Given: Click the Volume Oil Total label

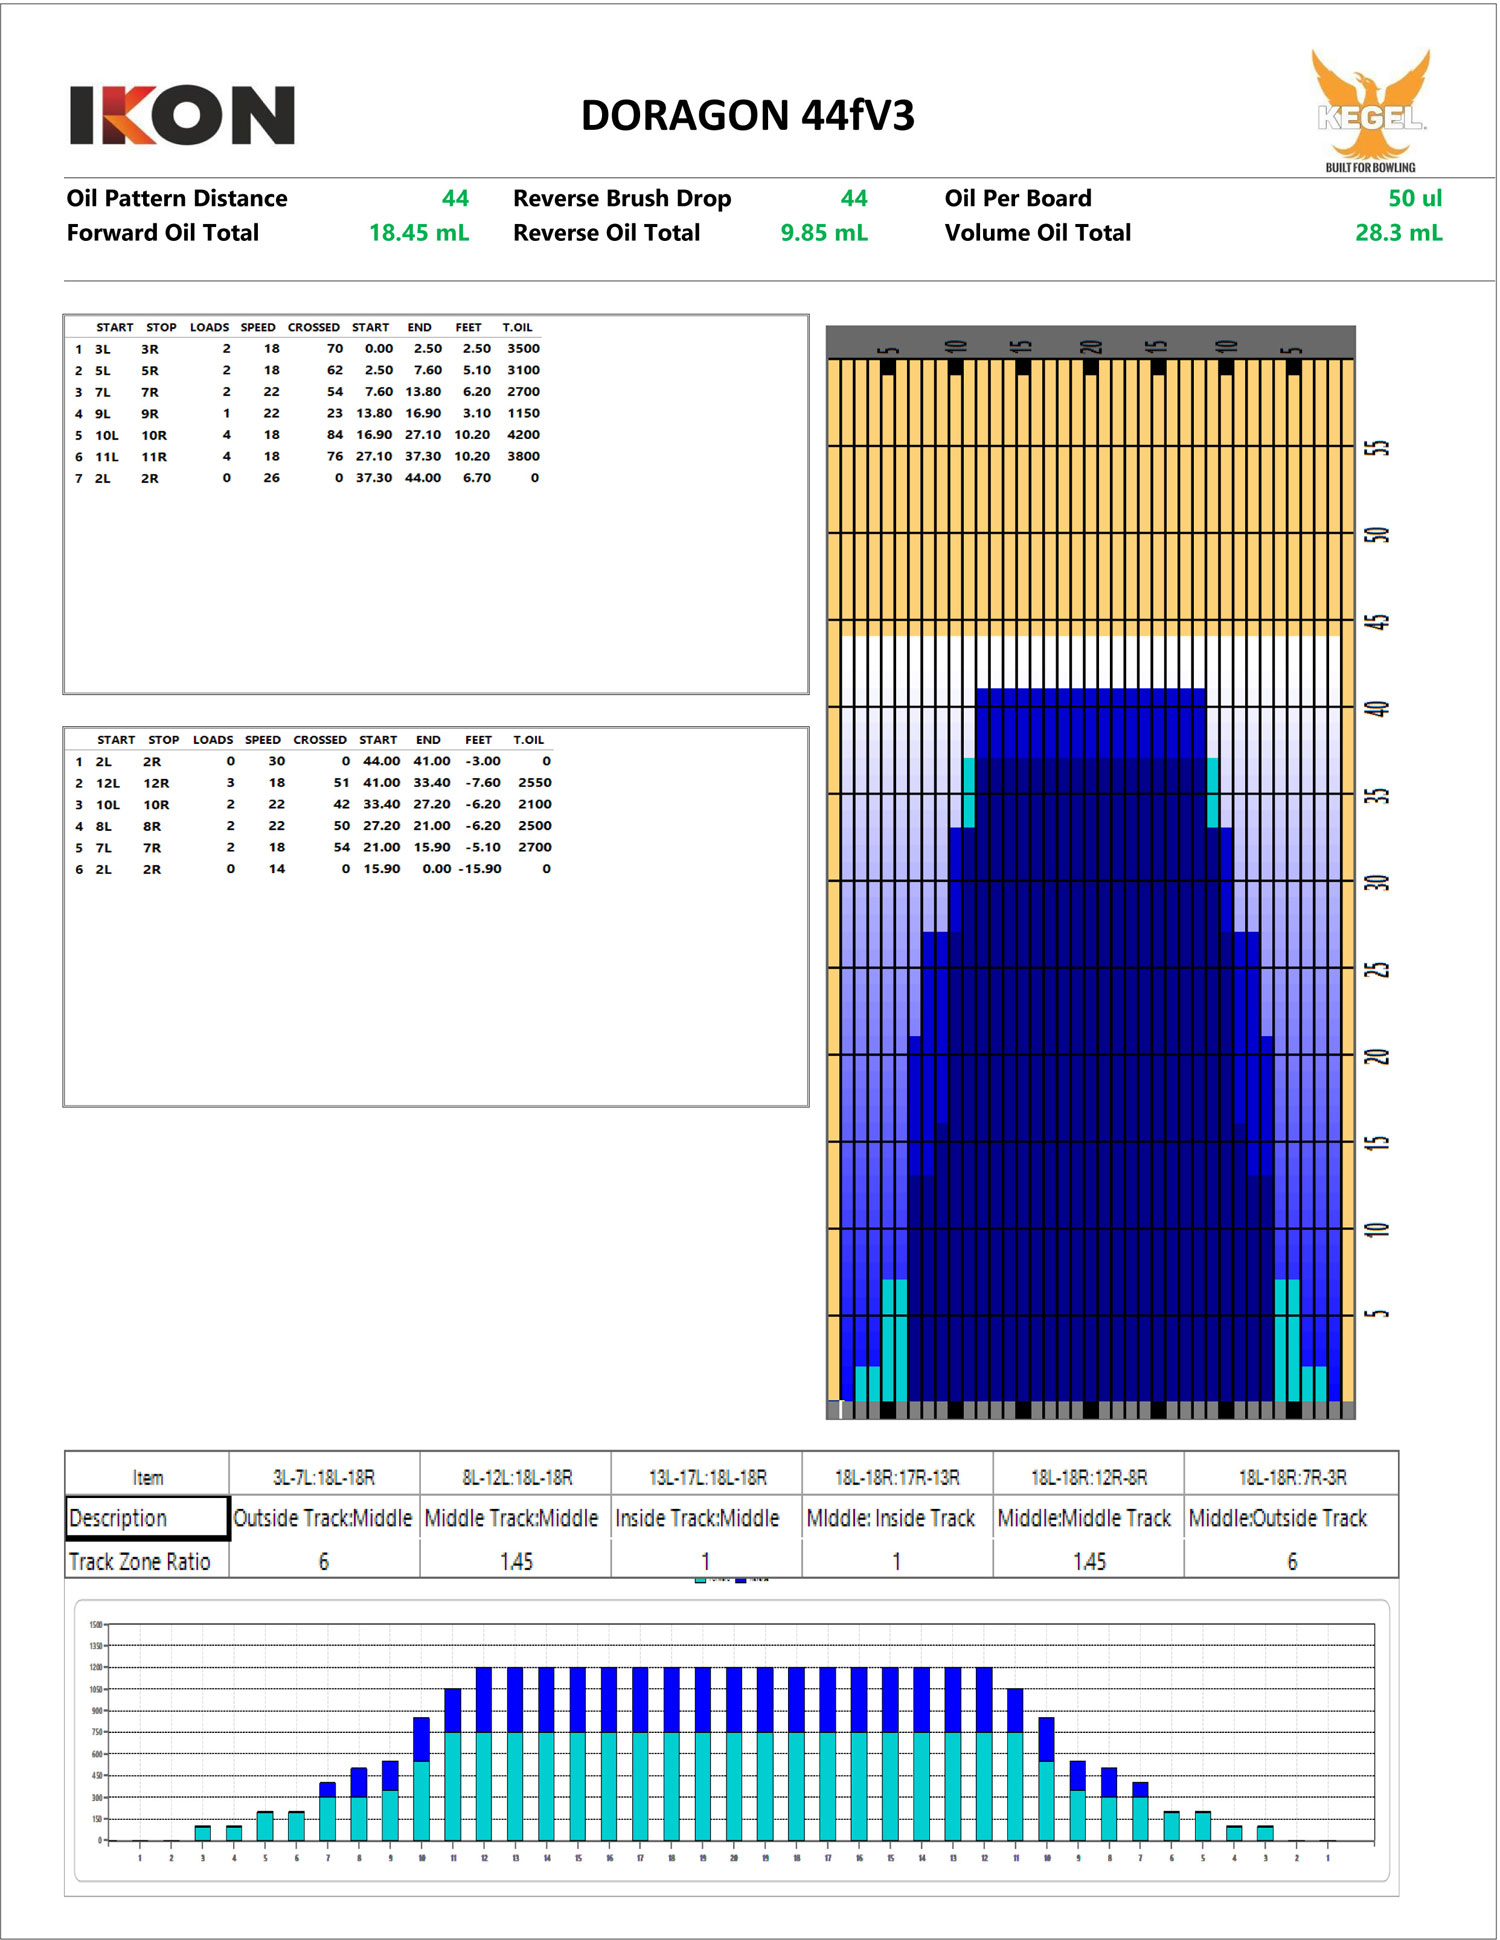Looking at the screenshot, I should click(x=1038, y=233).
